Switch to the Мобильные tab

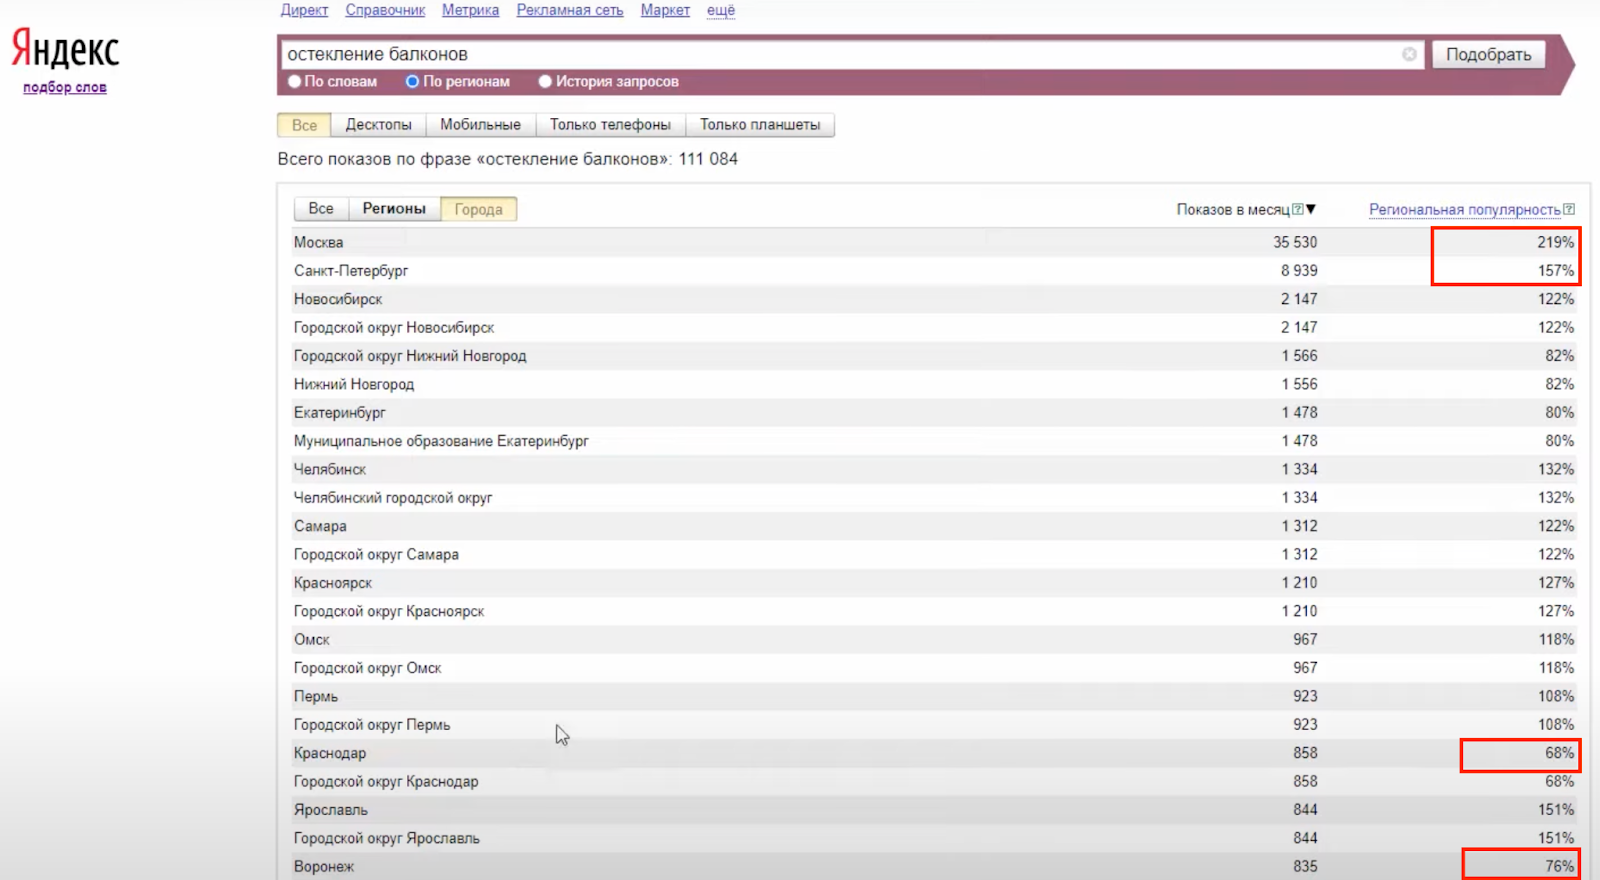click(480, 125)
